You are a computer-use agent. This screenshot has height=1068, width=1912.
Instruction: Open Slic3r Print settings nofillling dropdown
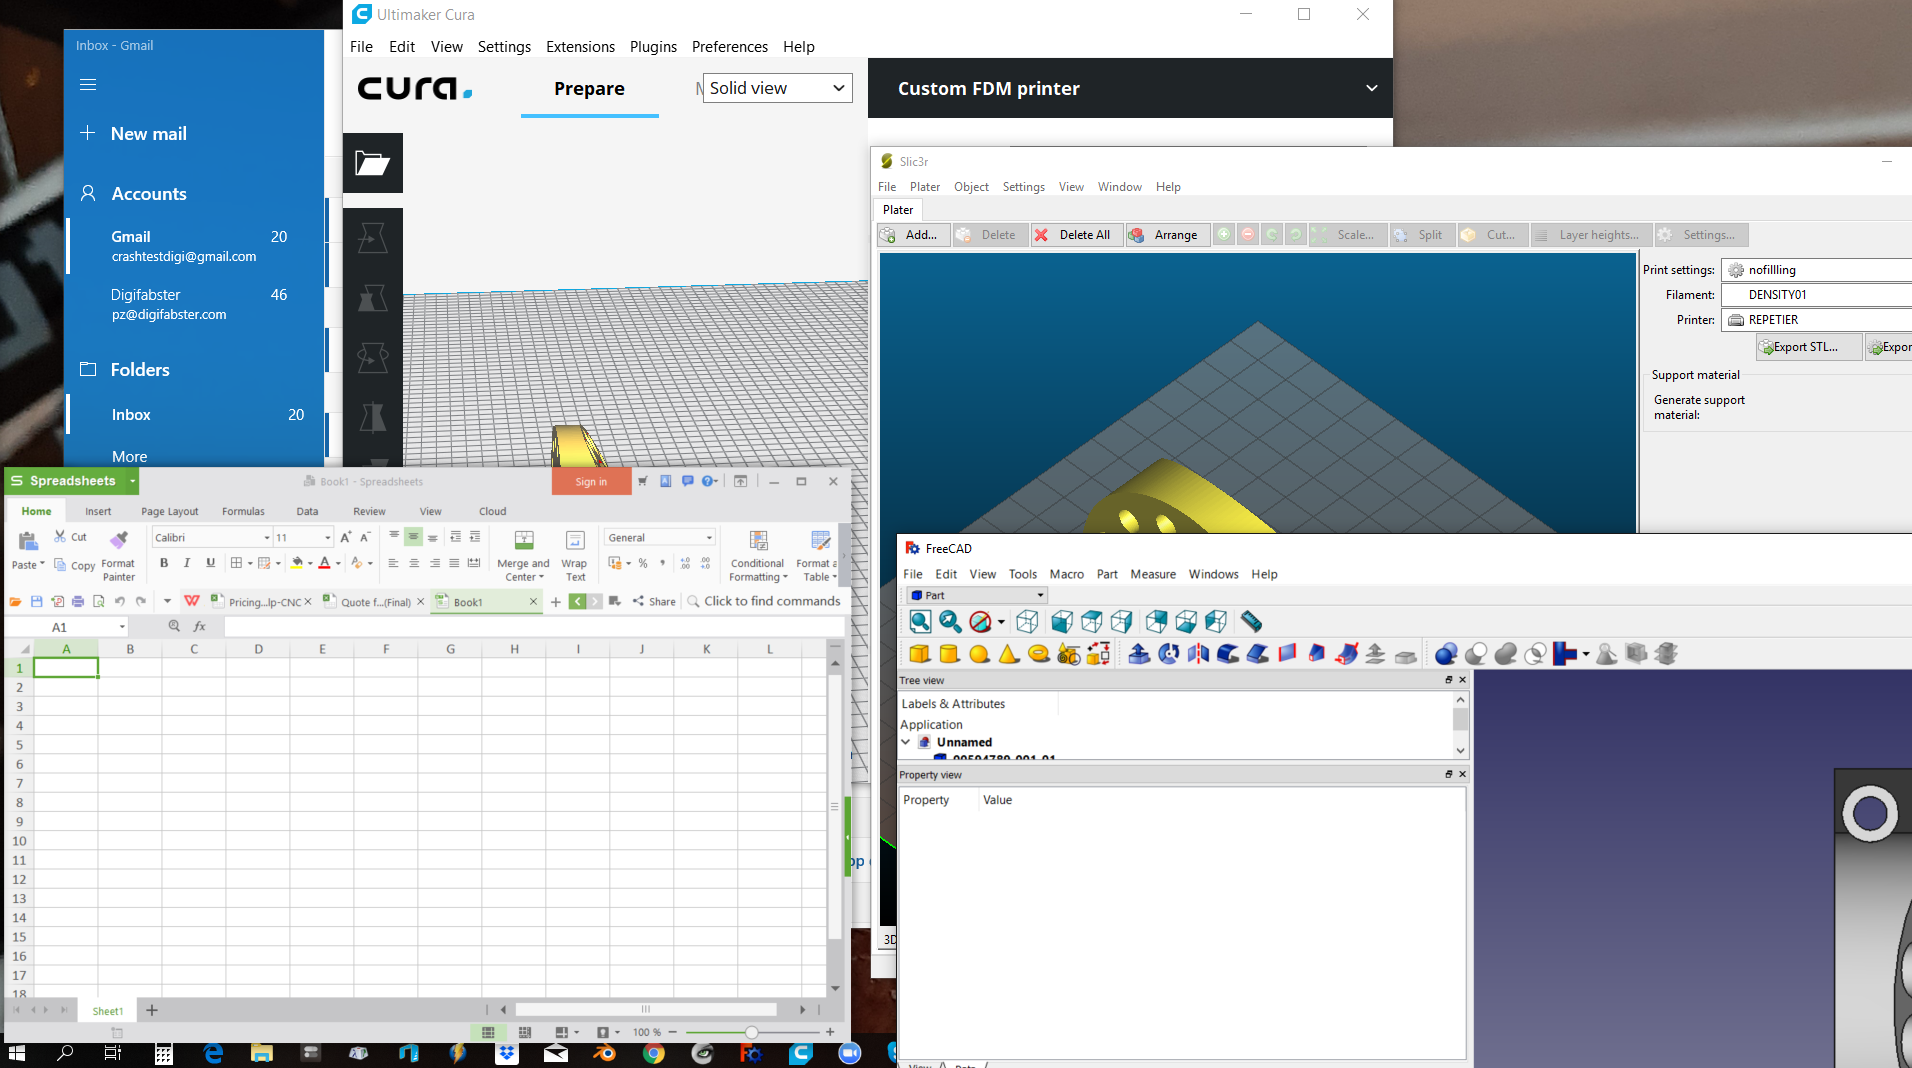click(1817, 270)
